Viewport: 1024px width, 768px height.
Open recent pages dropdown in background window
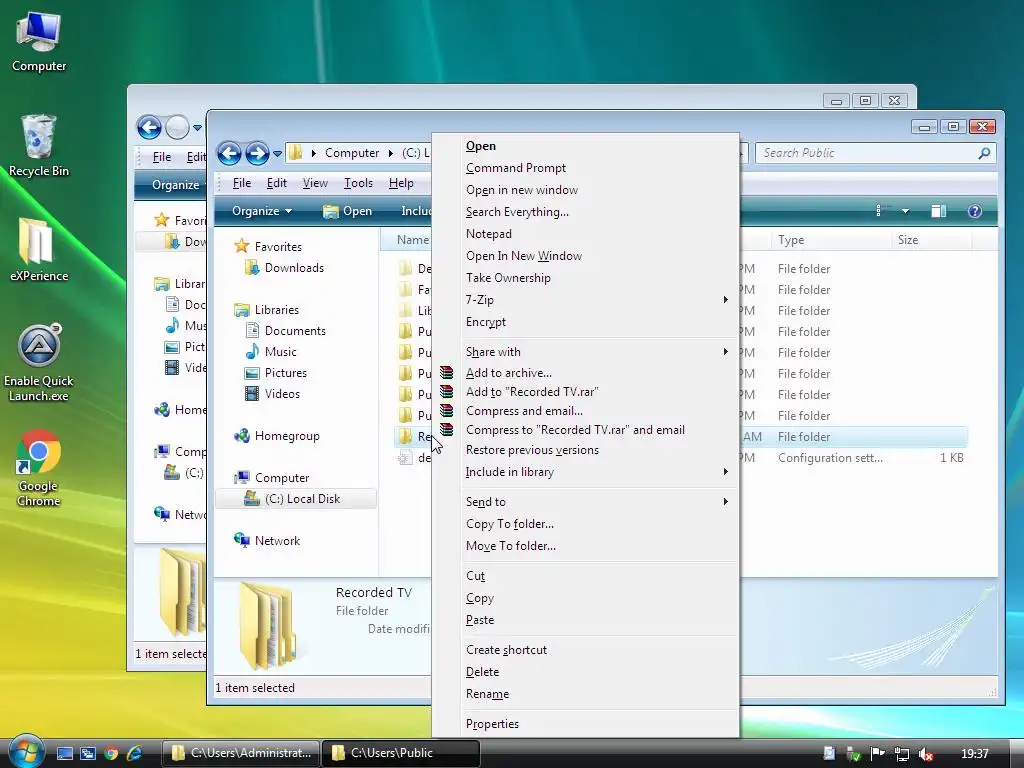click(x=197, y=127)
